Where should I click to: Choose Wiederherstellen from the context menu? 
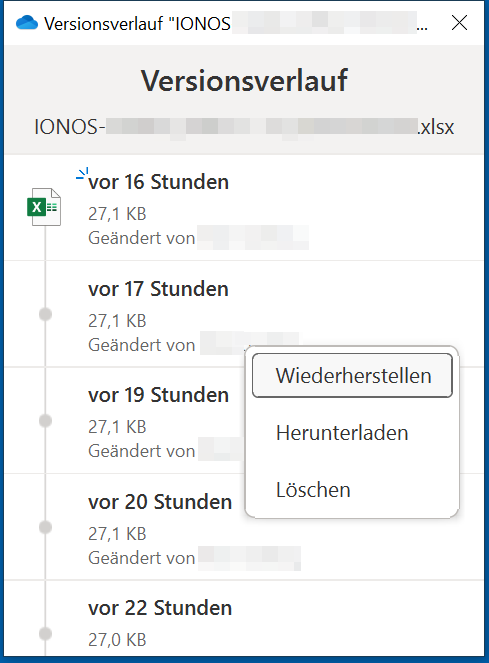tap(352, 375)
